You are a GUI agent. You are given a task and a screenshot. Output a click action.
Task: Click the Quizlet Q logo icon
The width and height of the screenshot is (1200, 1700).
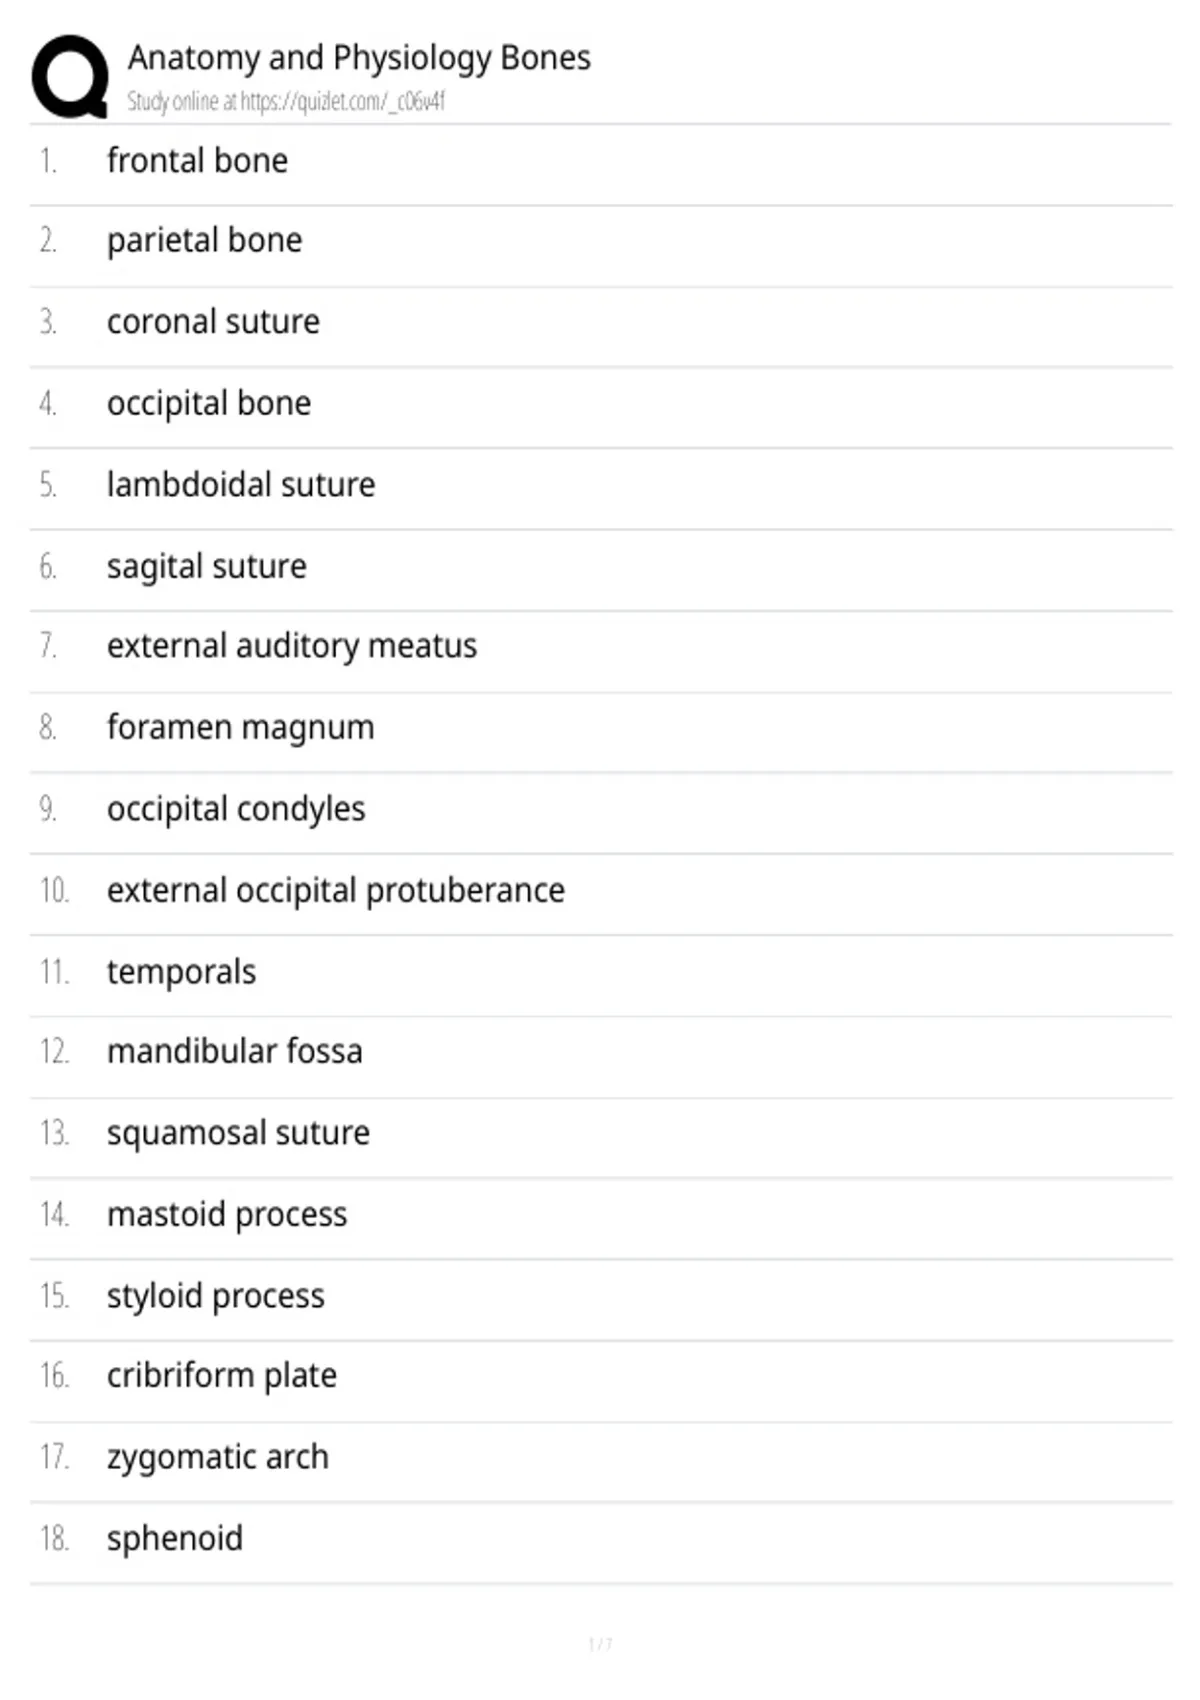[70, 77]
